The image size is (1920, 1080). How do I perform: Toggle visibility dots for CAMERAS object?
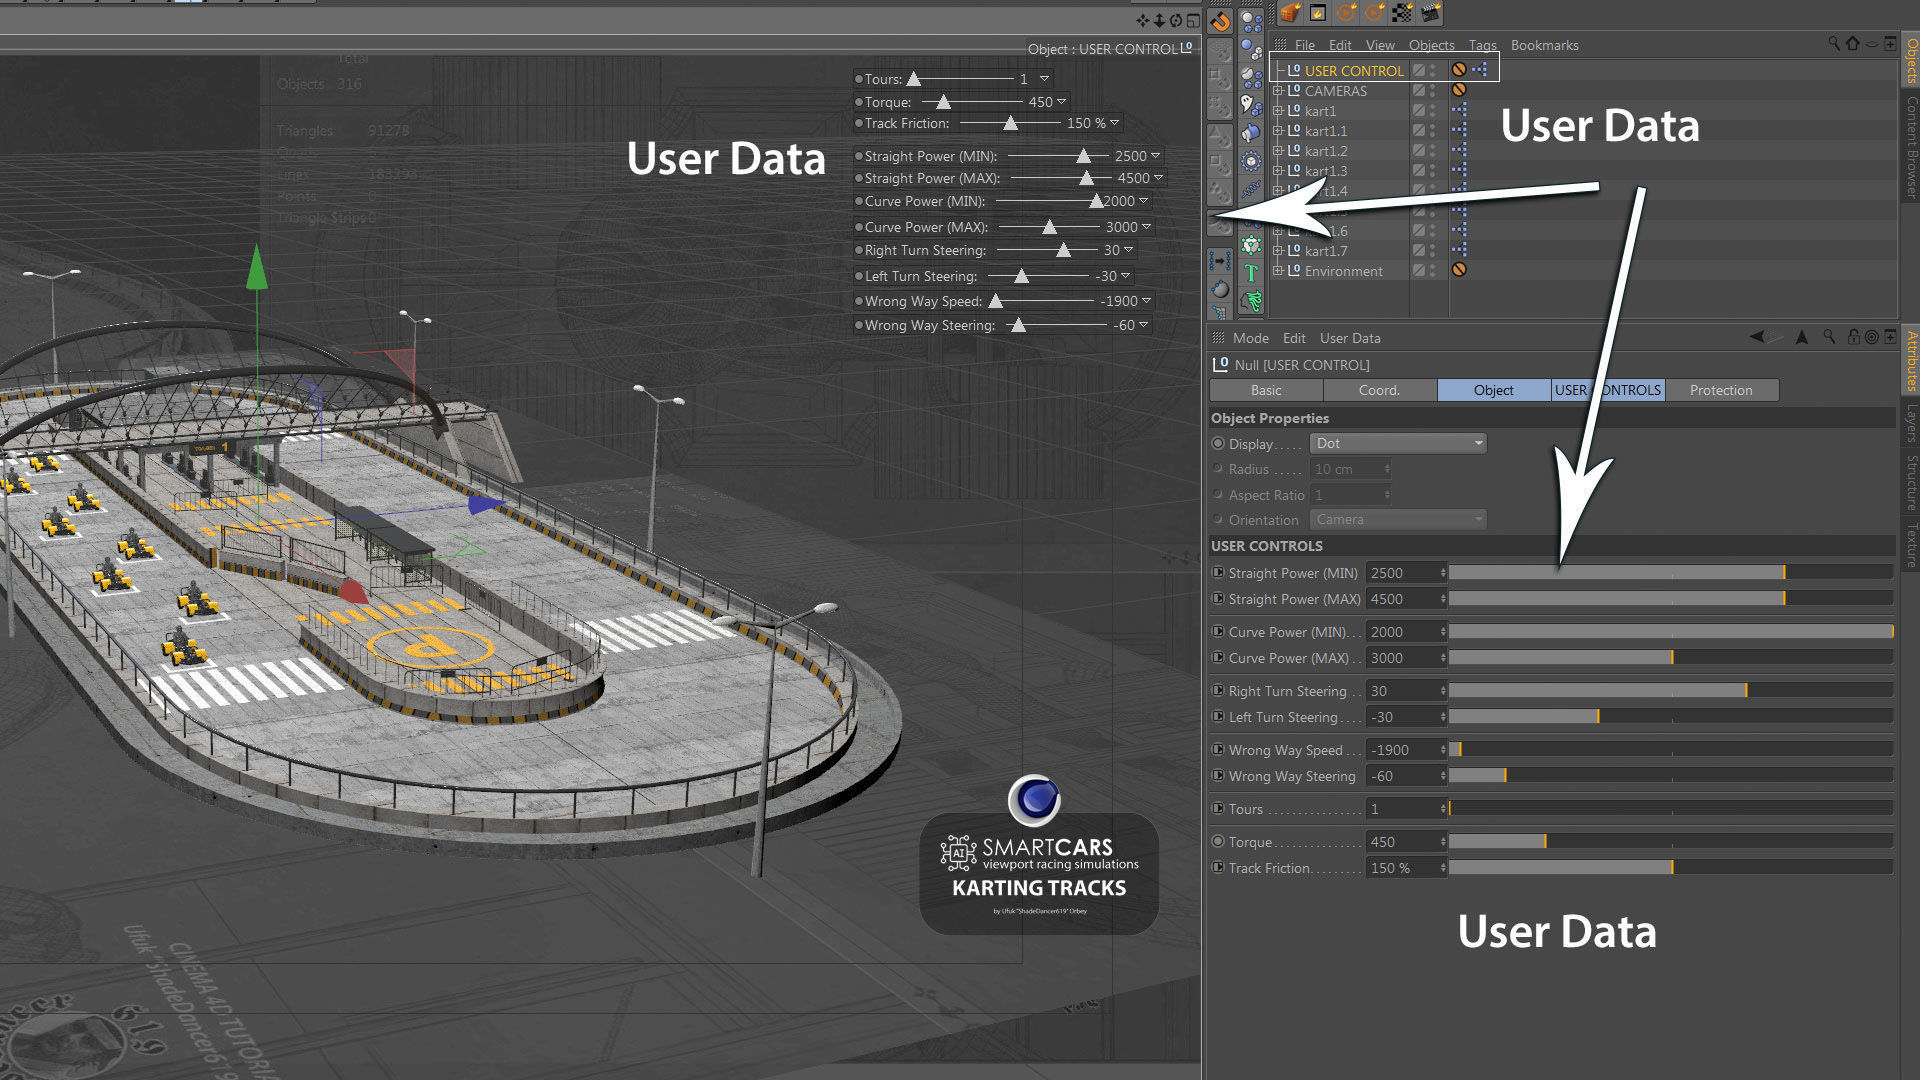click(1432, 90)
